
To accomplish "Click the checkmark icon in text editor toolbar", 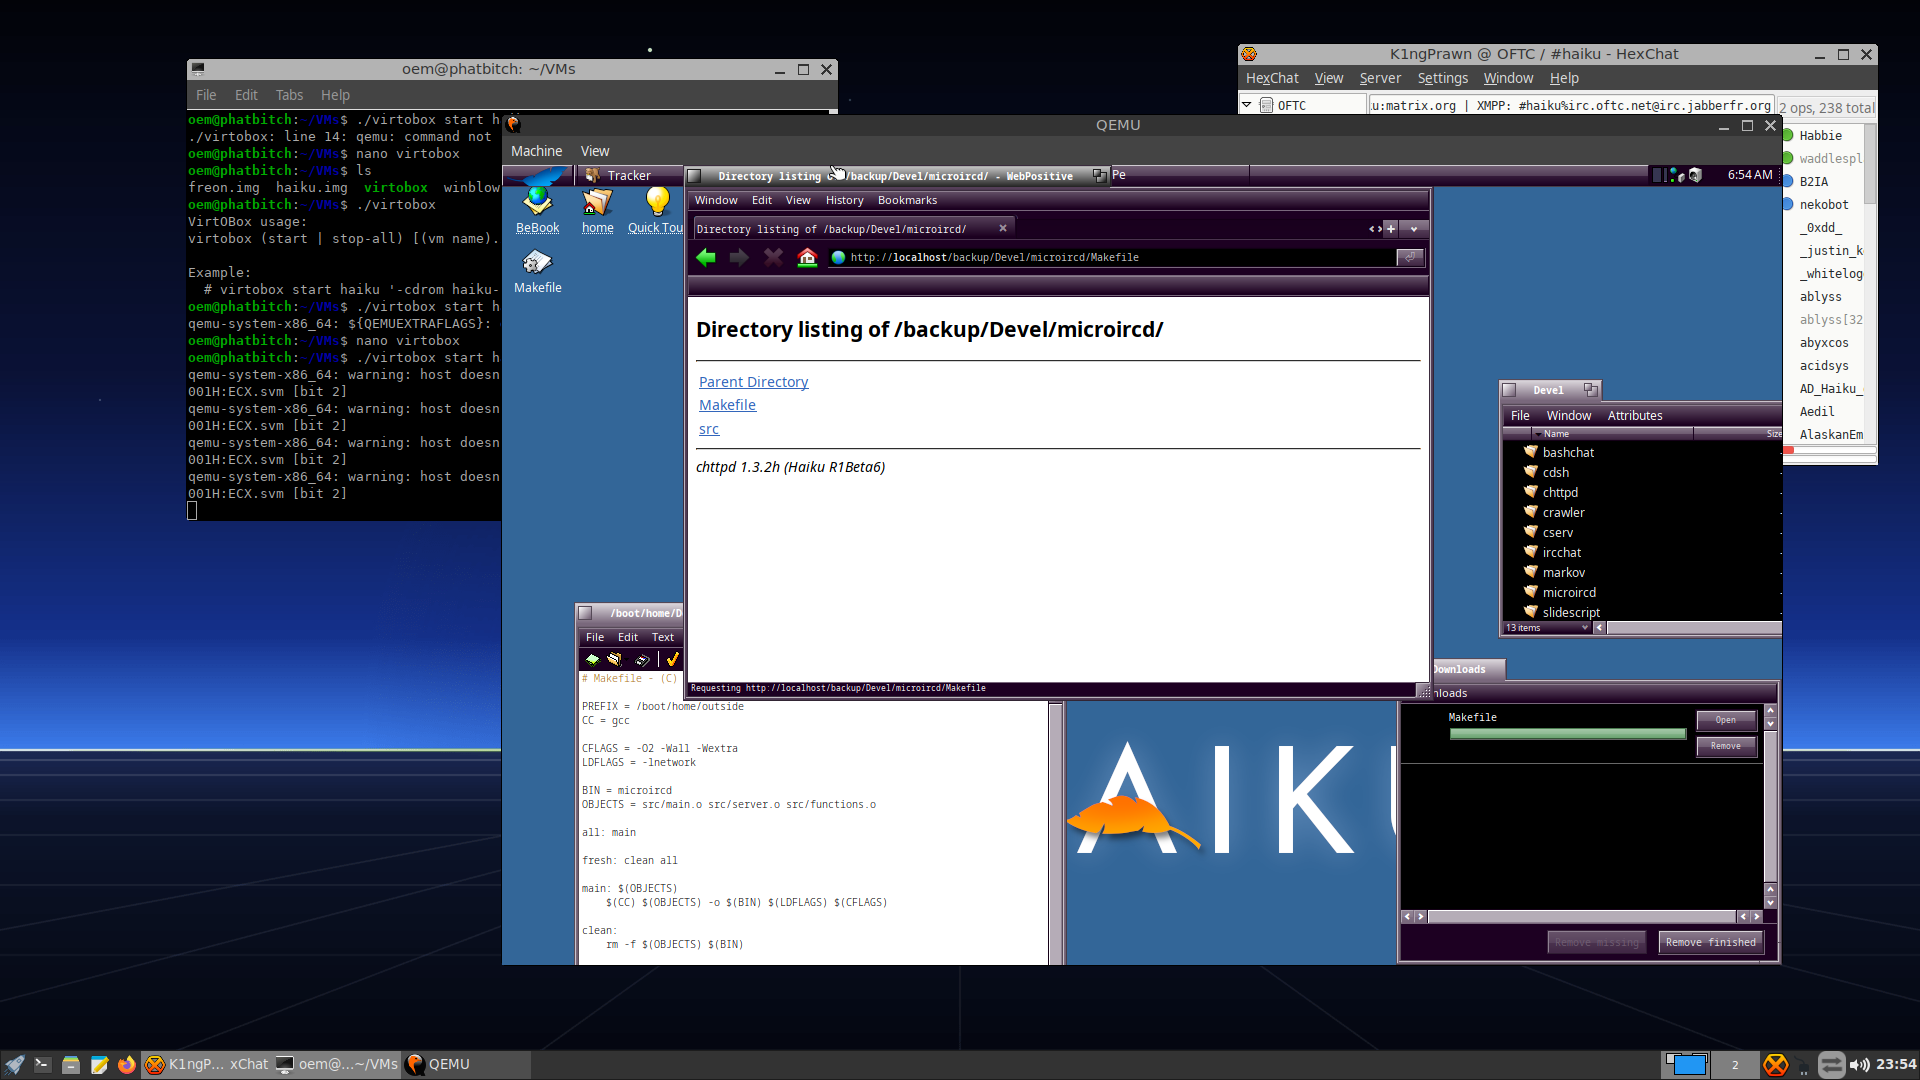I will (672, 659).
